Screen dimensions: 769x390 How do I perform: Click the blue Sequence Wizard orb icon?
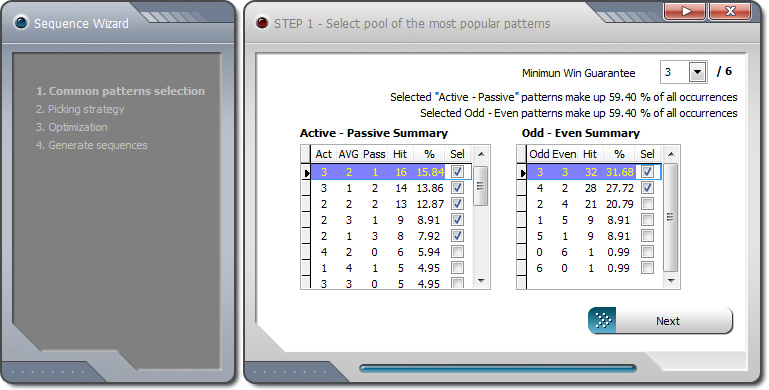coord(21,23)
